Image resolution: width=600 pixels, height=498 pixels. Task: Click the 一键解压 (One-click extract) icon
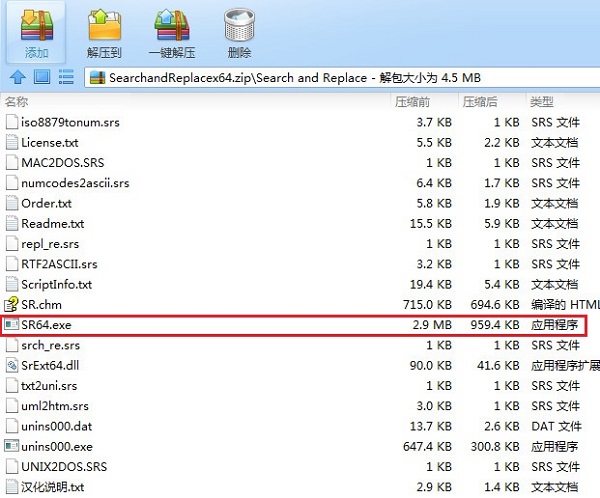coord(172,25)
